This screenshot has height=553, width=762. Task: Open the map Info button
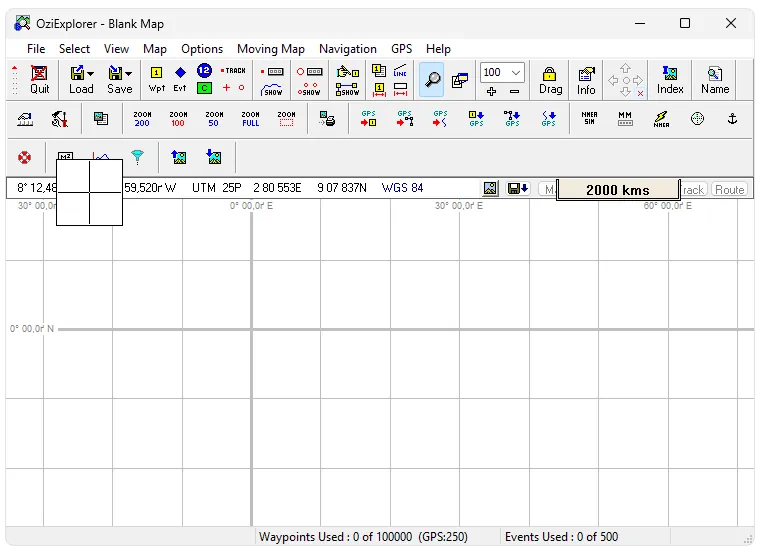point(586,80)
